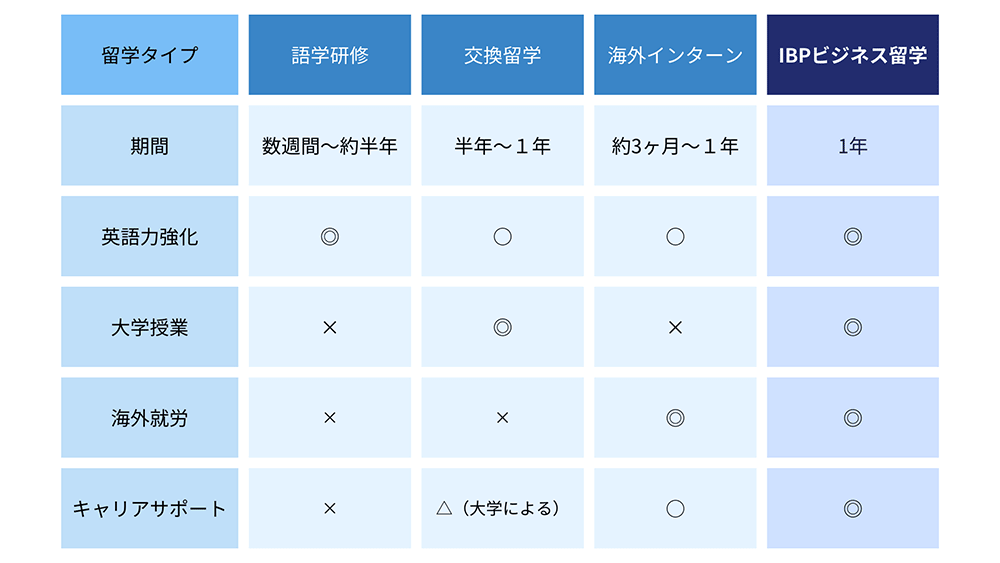Click the × mark for 語学研修 キャリアサポート

click(x=330, y=508)
